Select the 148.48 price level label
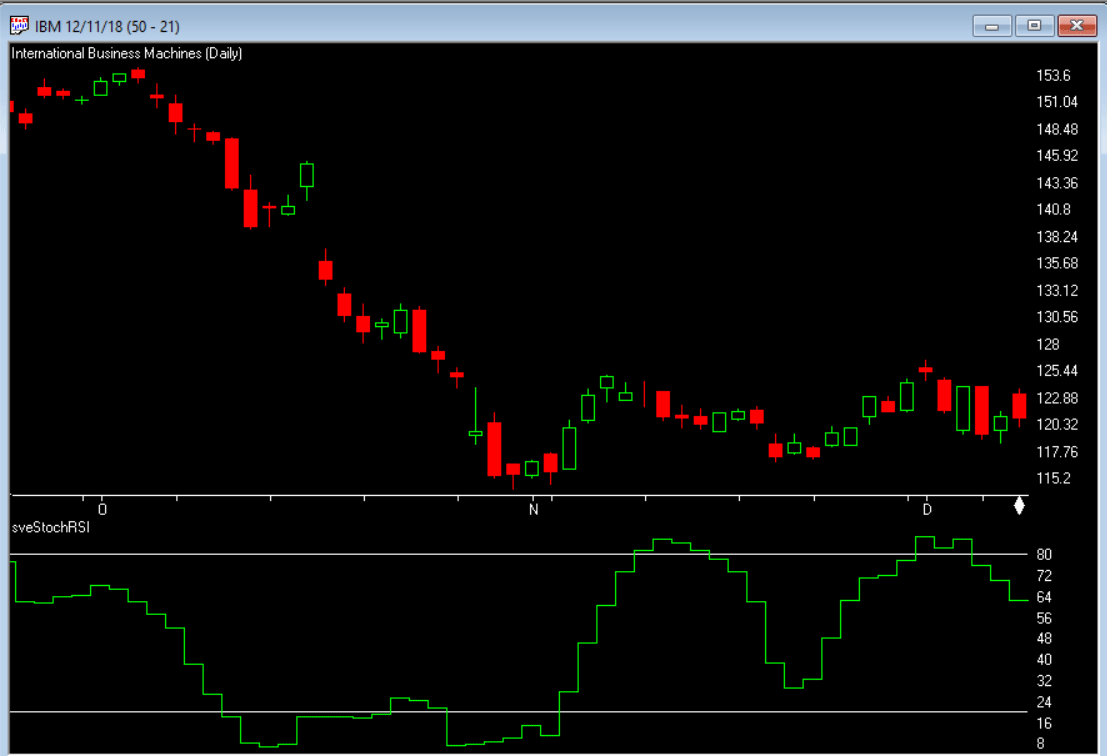The height and width of the screenshot is (756, 1107). tap(1057, 129)
